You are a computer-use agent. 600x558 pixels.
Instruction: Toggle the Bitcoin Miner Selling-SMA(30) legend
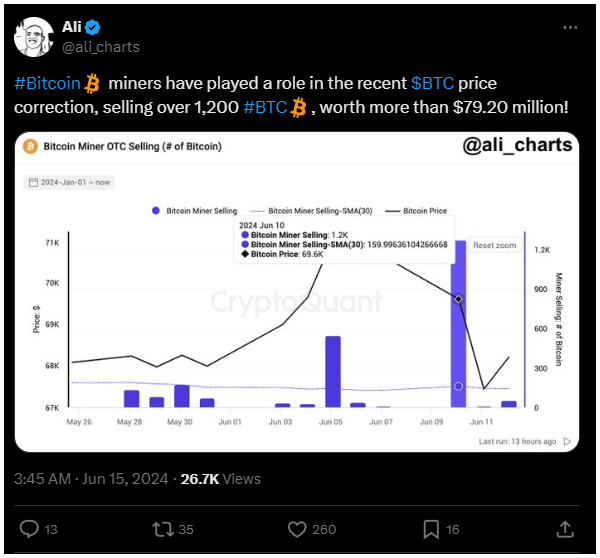click(311, 211)
